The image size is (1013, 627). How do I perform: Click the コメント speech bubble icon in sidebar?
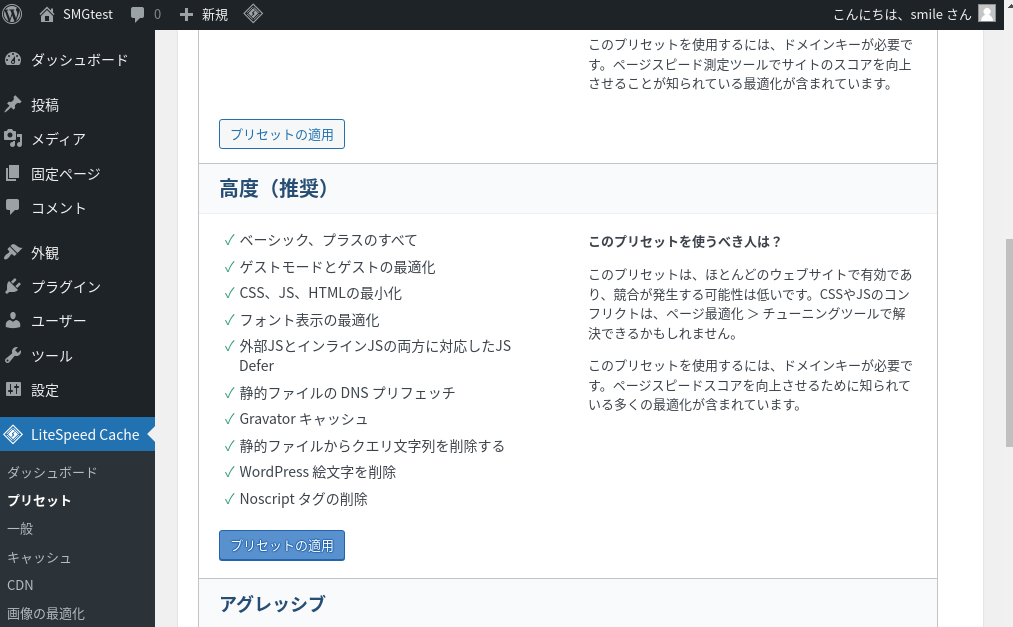(x=13, y=207)
